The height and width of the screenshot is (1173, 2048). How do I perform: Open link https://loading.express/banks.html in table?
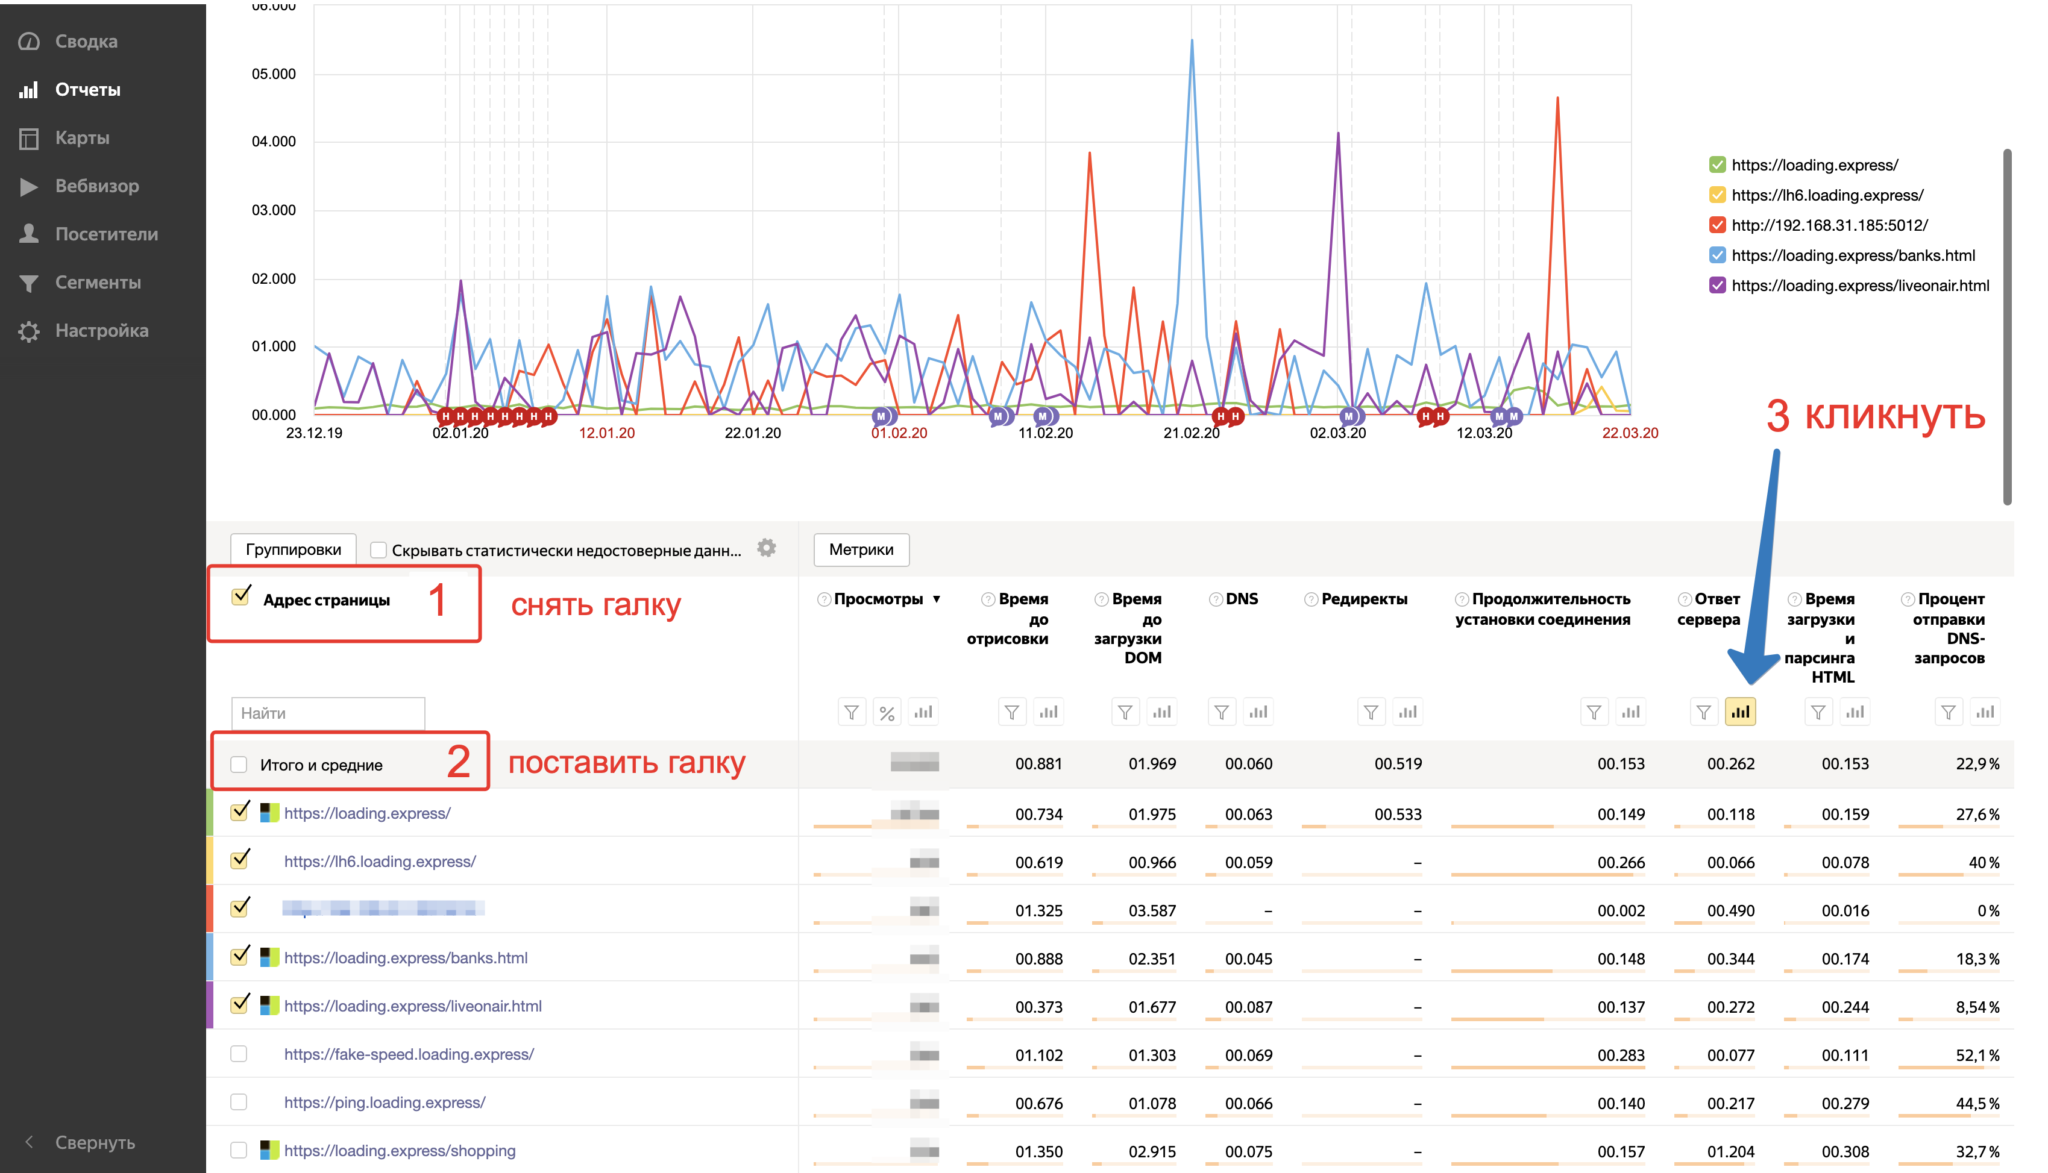point(406,958)
